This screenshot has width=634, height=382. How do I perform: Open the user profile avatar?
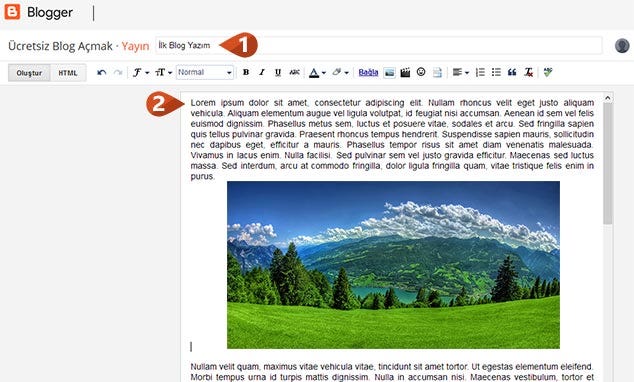click(x=622, y=46)
